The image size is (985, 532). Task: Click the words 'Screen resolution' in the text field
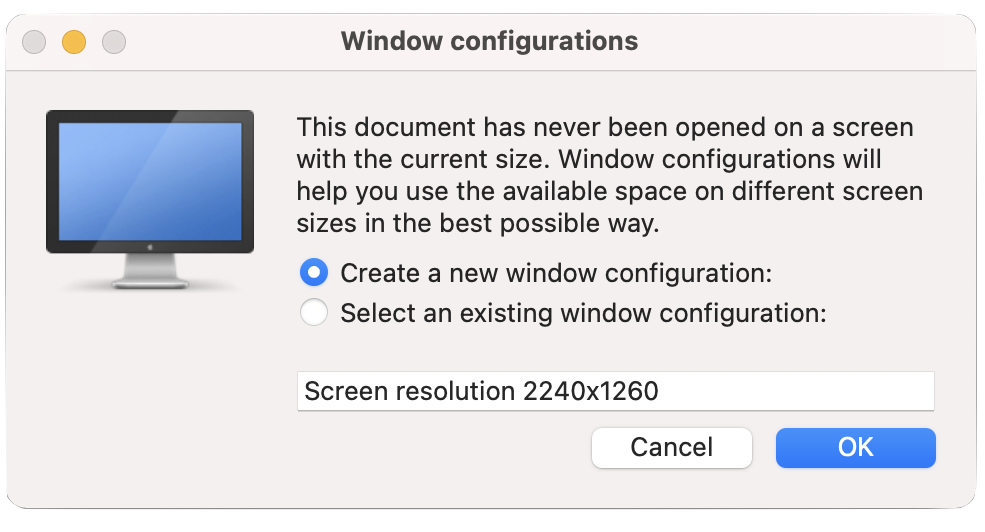tap(410, 391)
